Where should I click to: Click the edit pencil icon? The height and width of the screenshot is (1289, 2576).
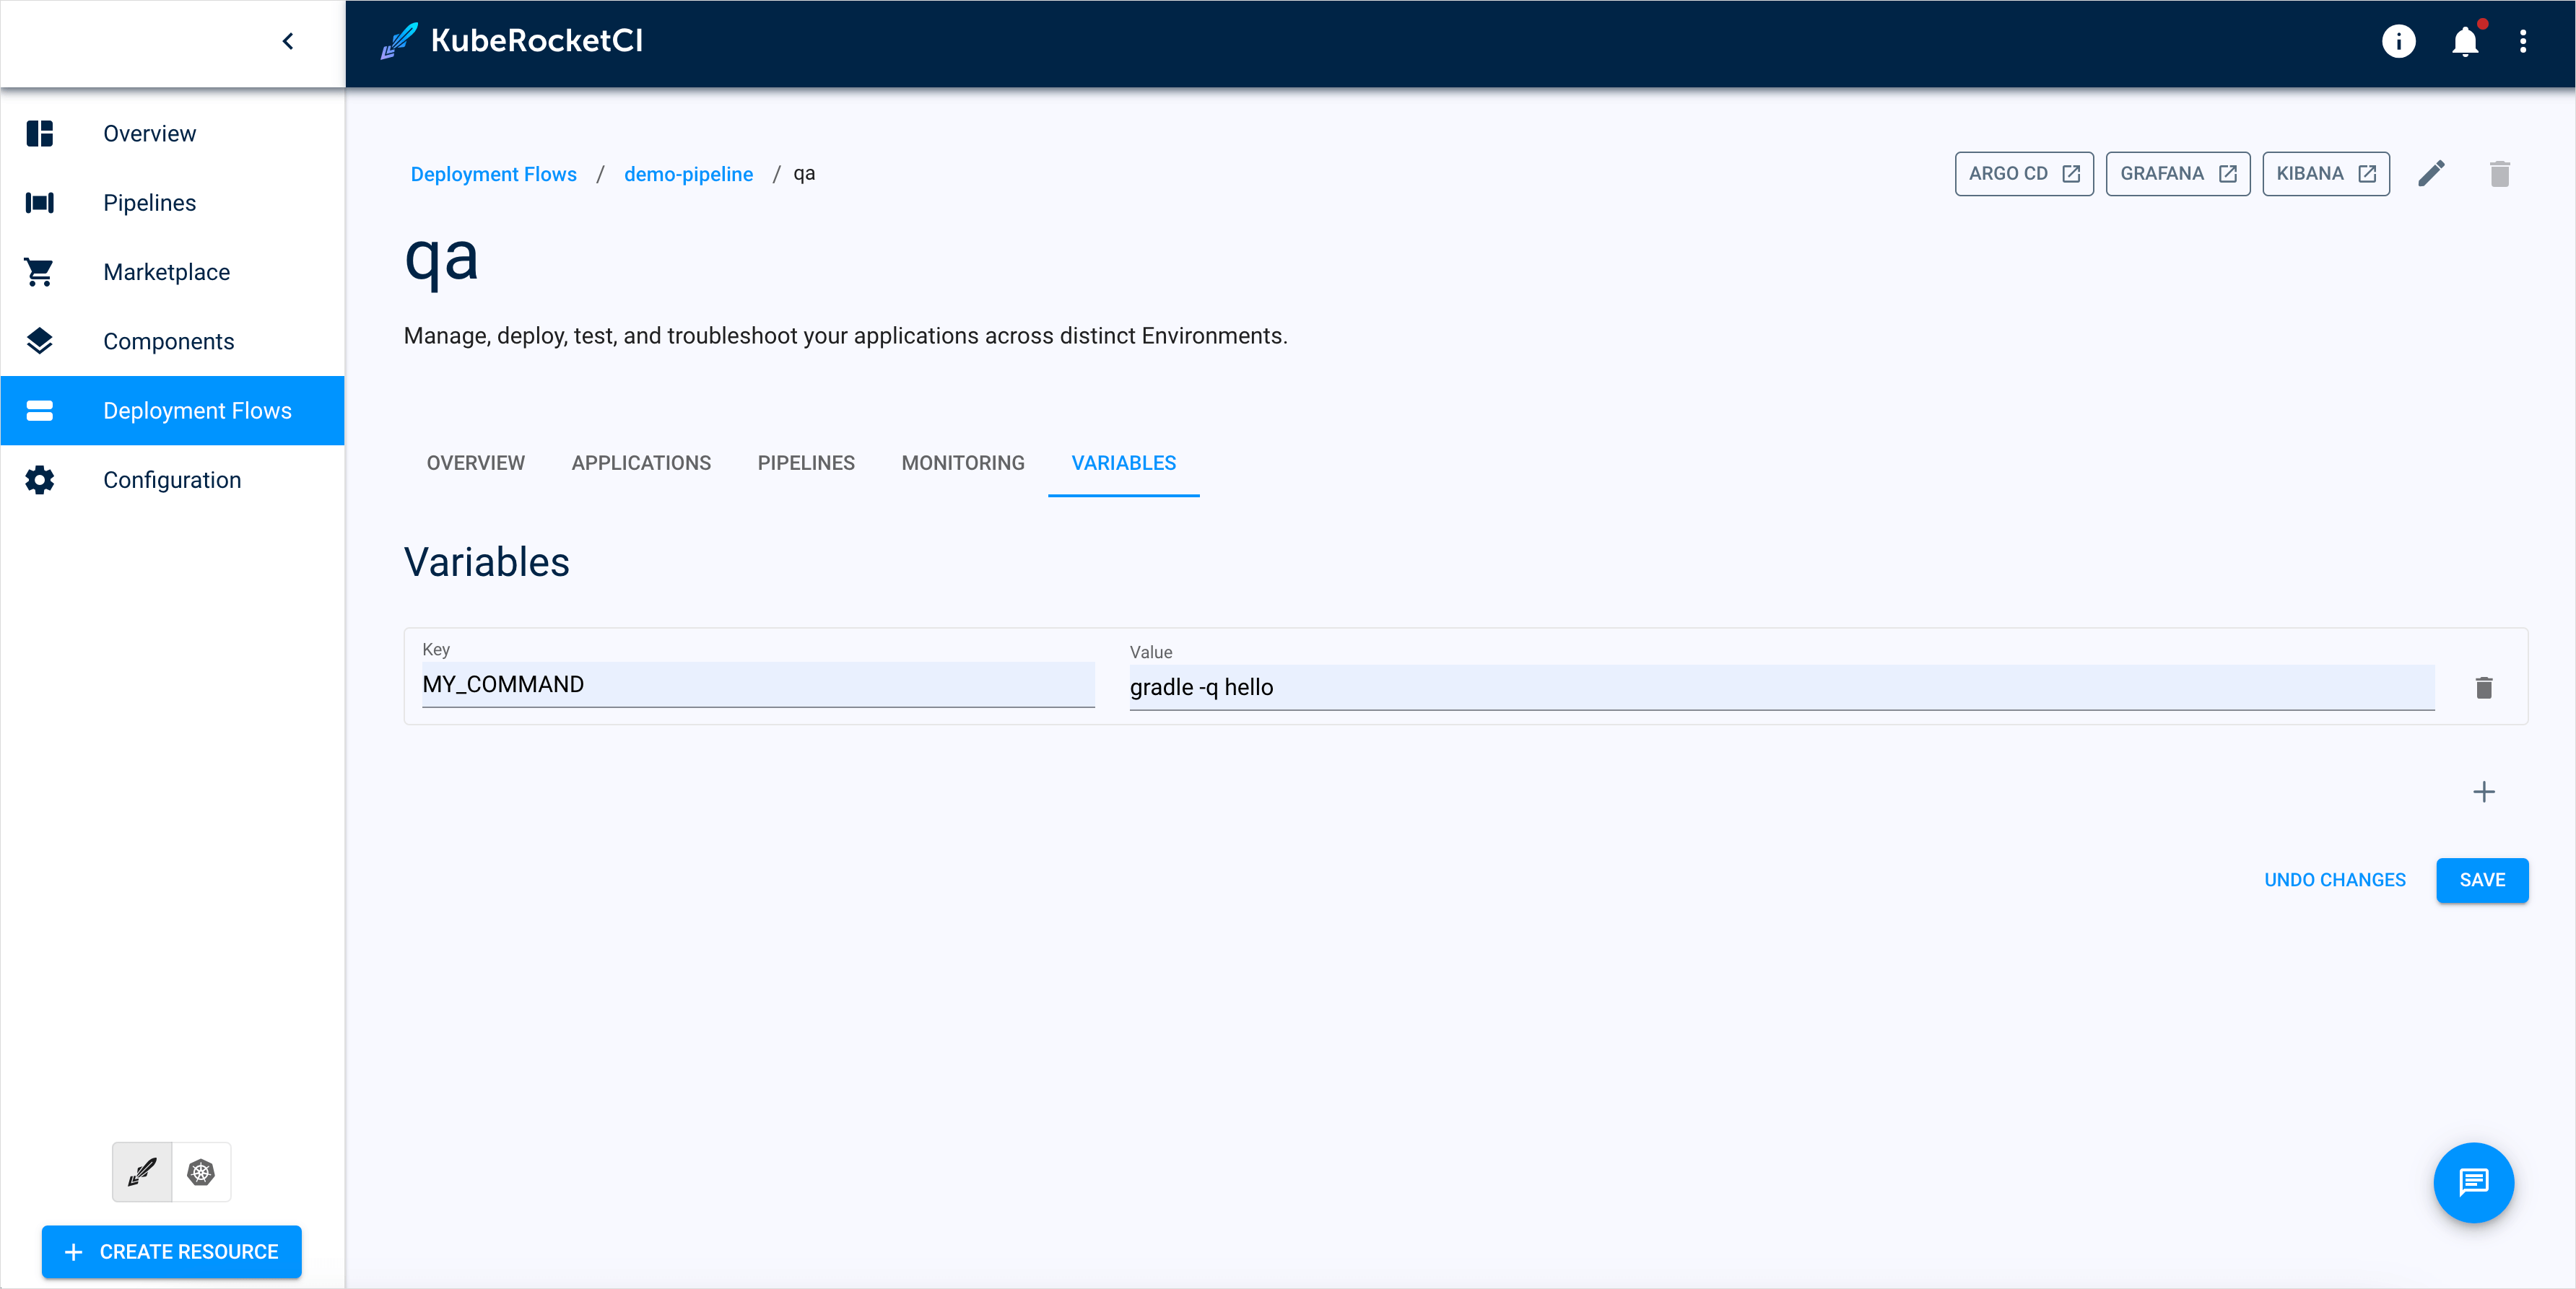tap(2433, 174)
